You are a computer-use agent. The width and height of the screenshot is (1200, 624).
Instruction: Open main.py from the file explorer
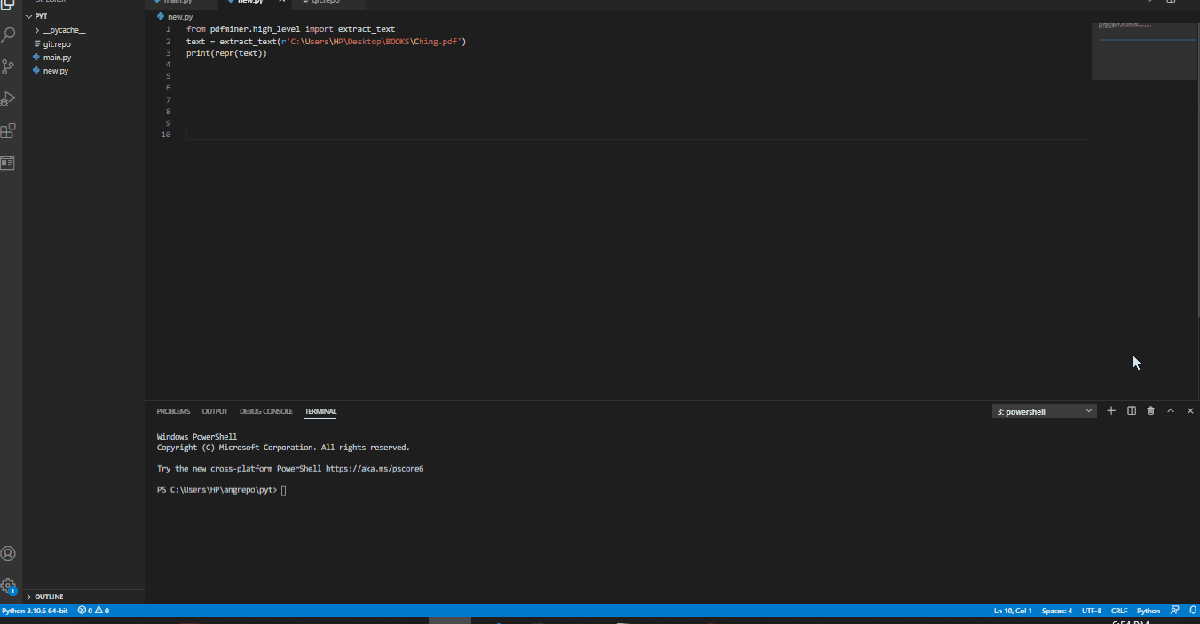coord(56,58)
